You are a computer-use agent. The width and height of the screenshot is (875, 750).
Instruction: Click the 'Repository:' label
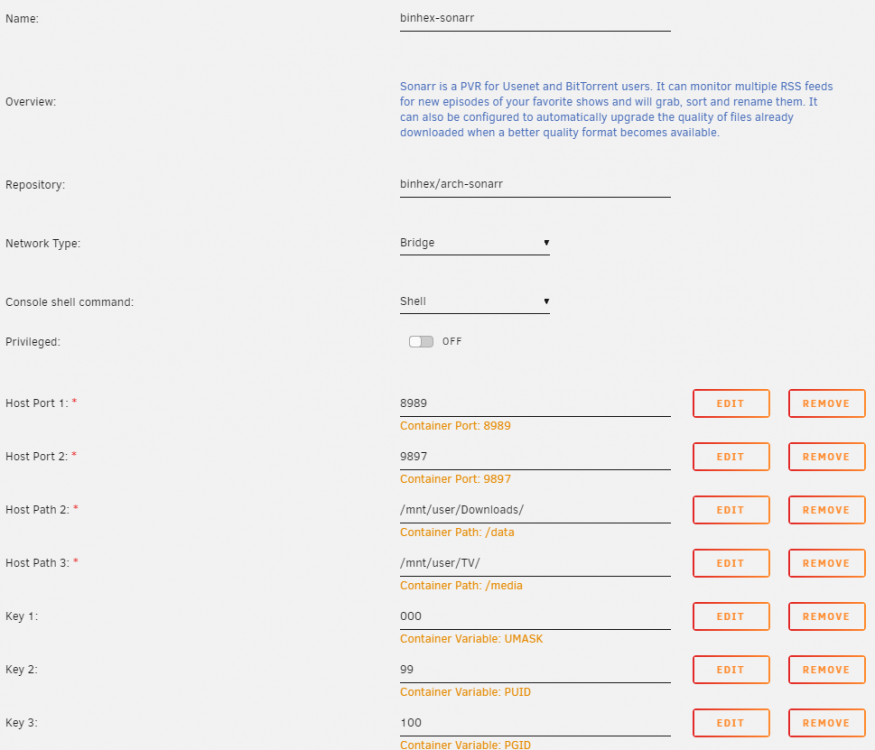click(x=35, y=185)
